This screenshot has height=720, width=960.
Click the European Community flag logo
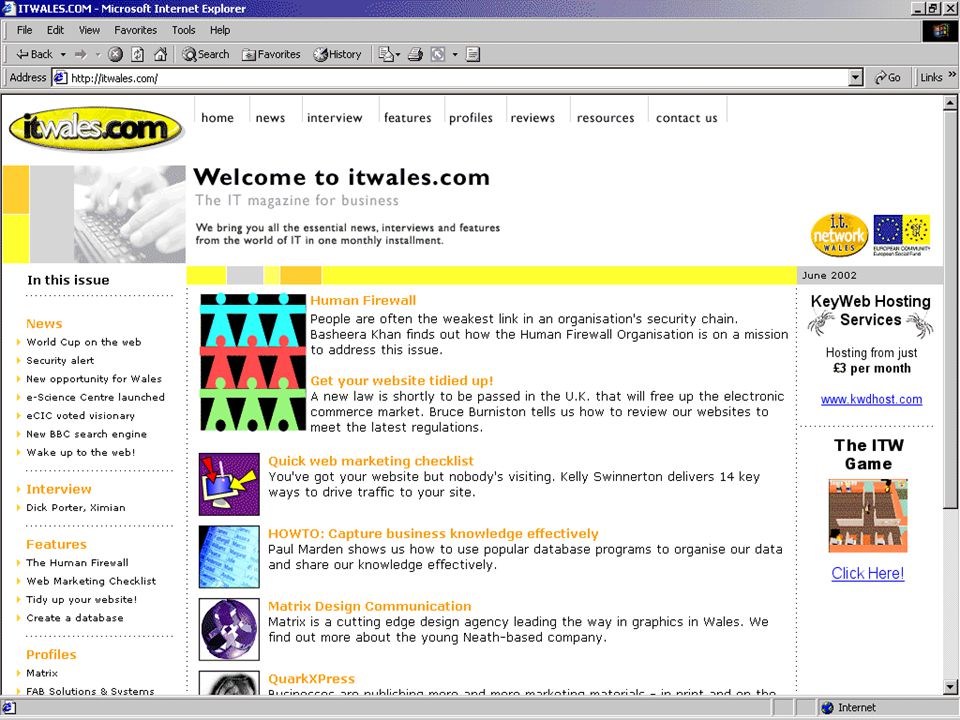902,235
